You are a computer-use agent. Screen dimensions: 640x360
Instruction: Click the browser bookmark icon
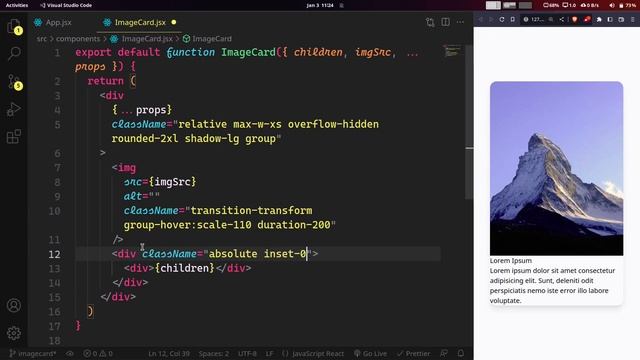513,19
